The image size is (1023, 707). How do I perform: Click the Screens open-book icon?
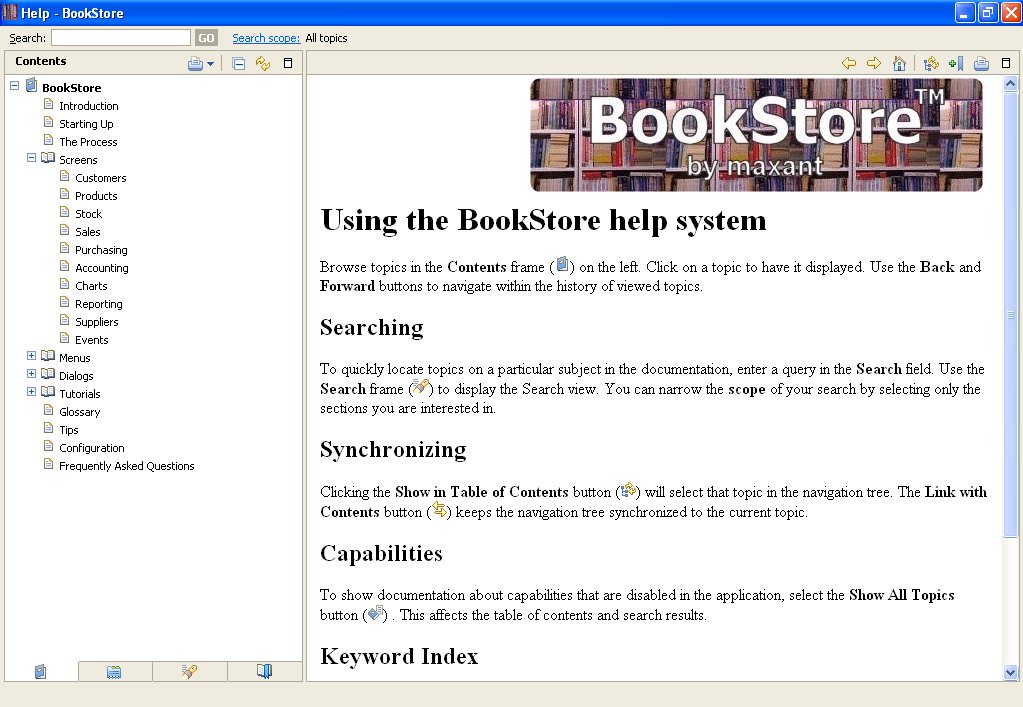pyautogui.click(x=48, y=158)
